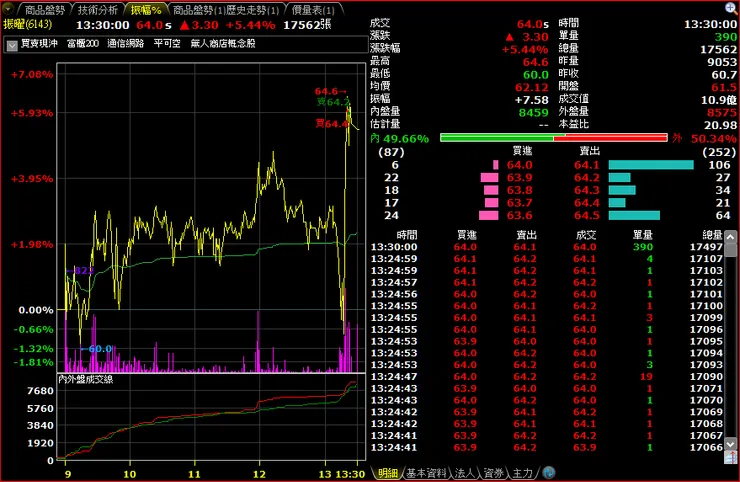Select the 13:30:00 trade detail row

[x=547, y=247]
